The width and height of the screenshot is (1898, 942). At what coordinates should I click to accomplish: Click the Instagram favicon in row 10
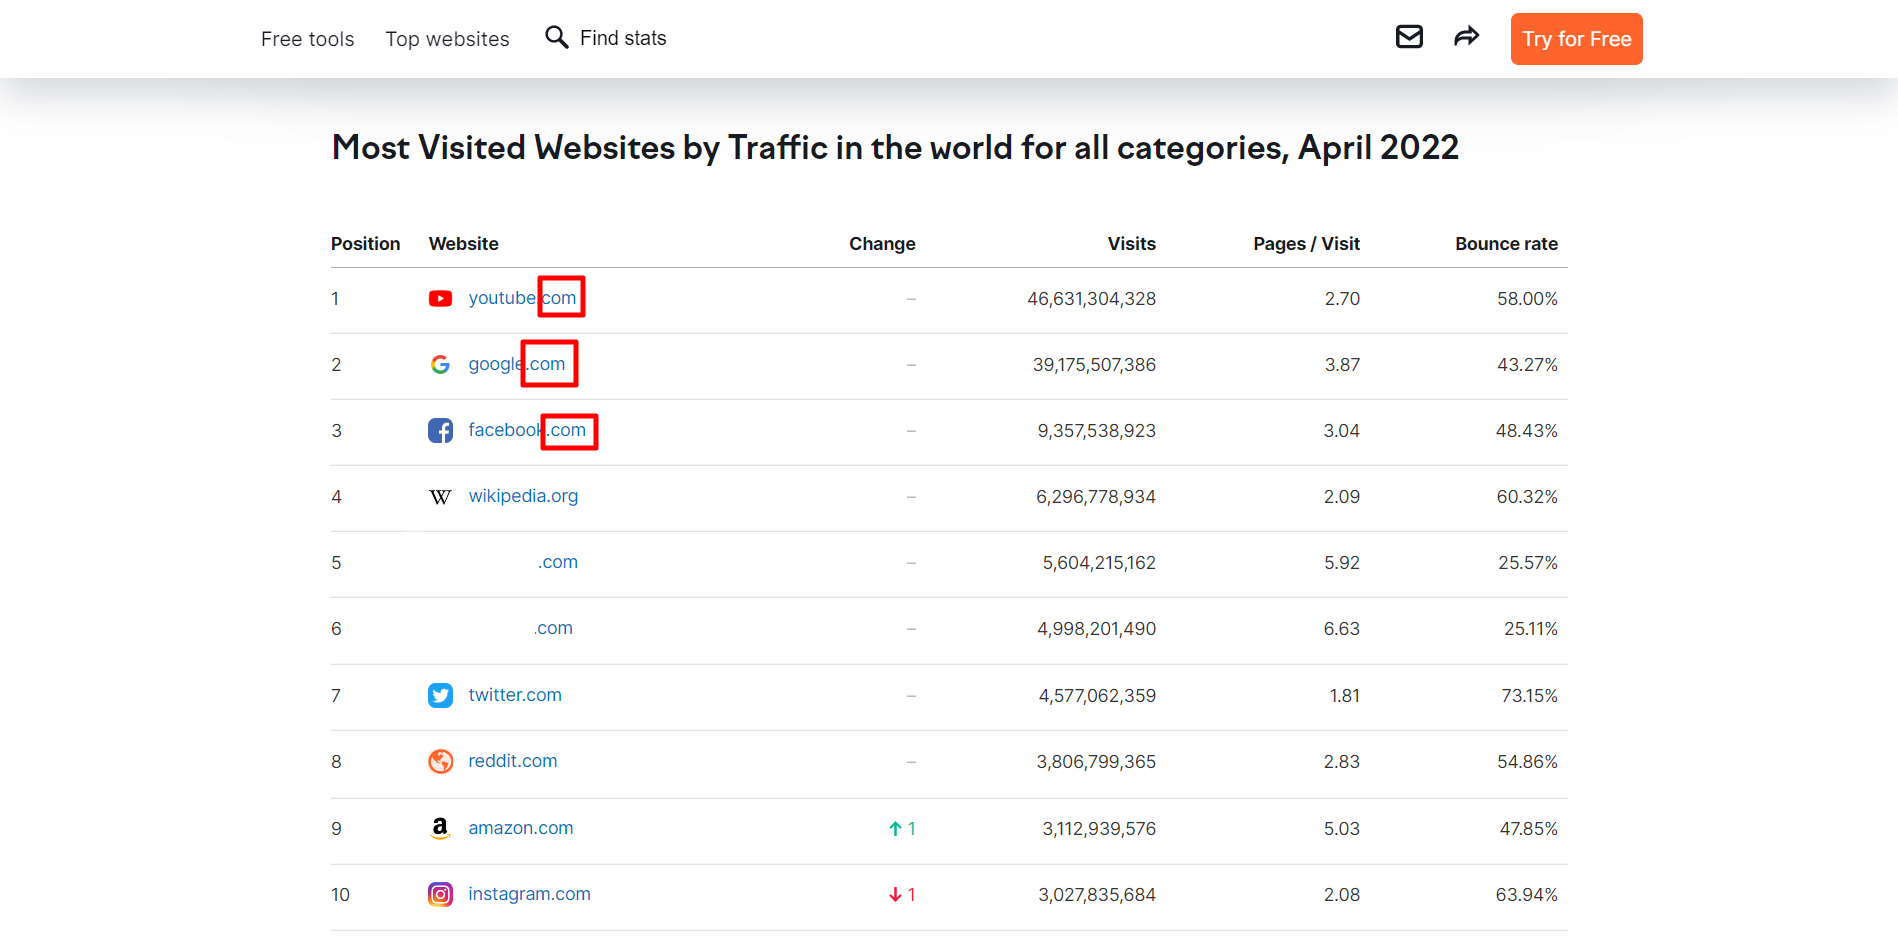pos(440,894)
